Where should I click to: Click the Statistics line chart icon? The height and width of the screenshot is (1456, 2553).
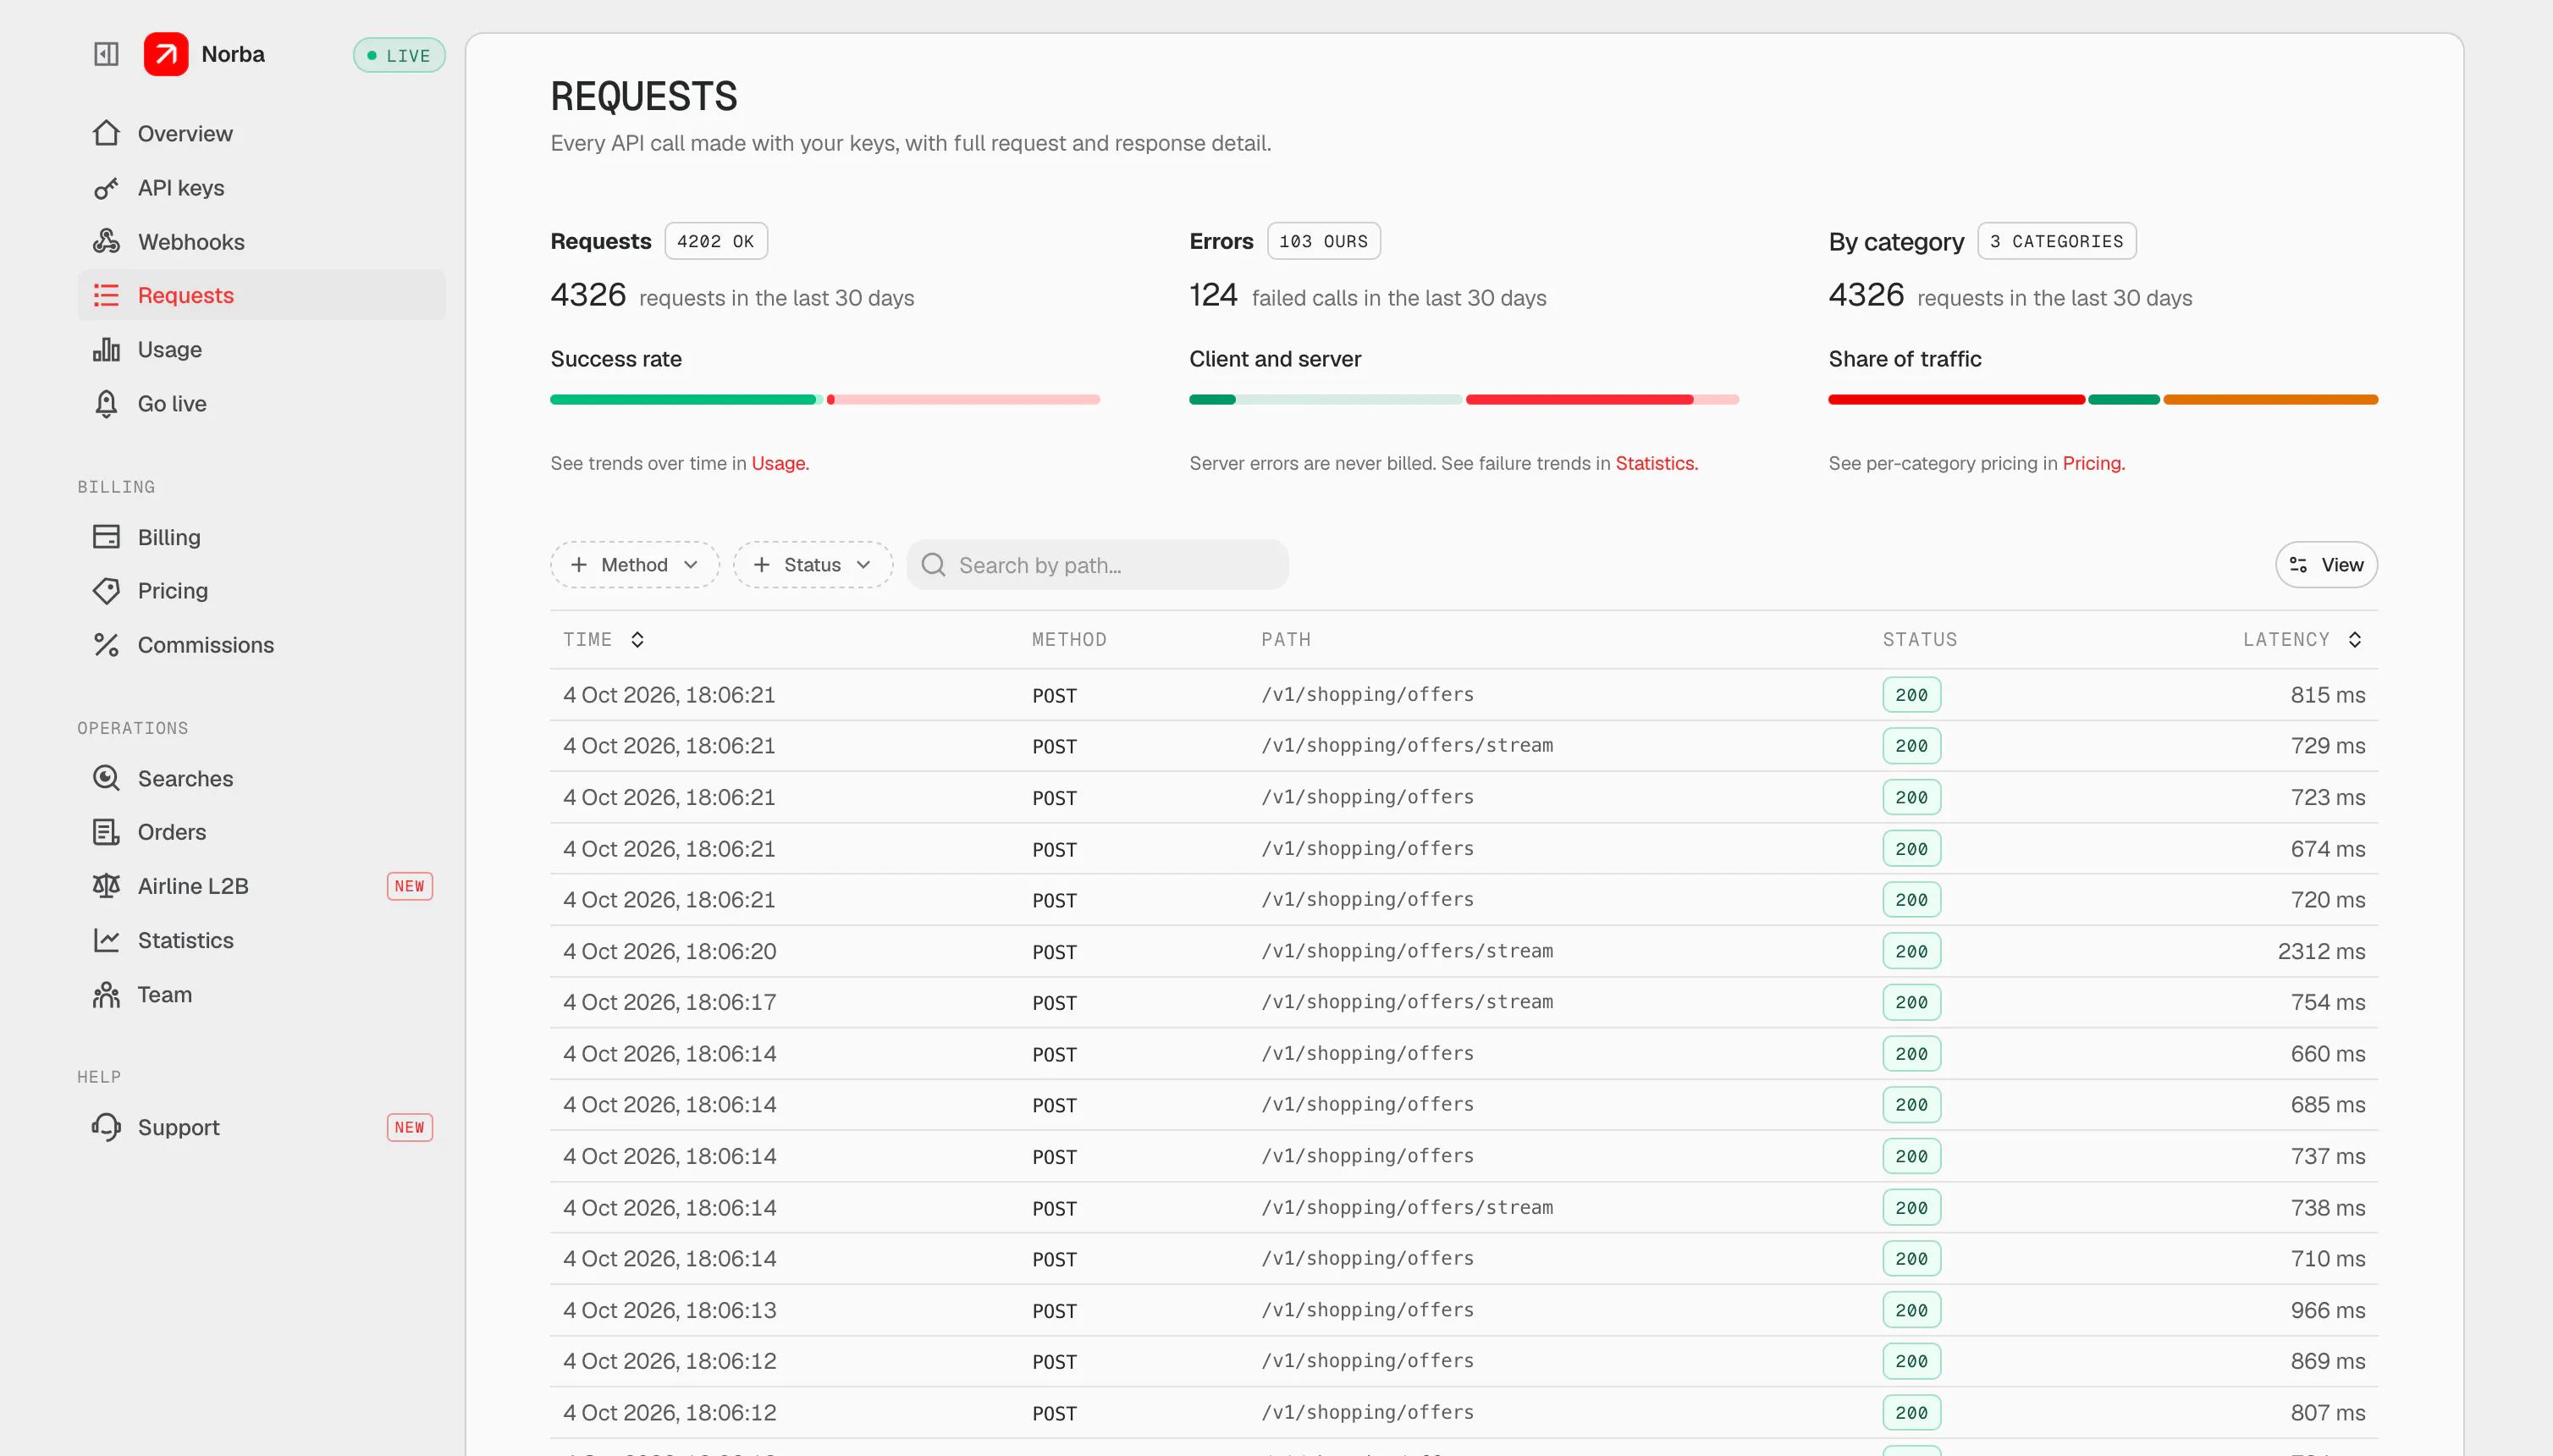pyautogui.click(x=106, y=940)
